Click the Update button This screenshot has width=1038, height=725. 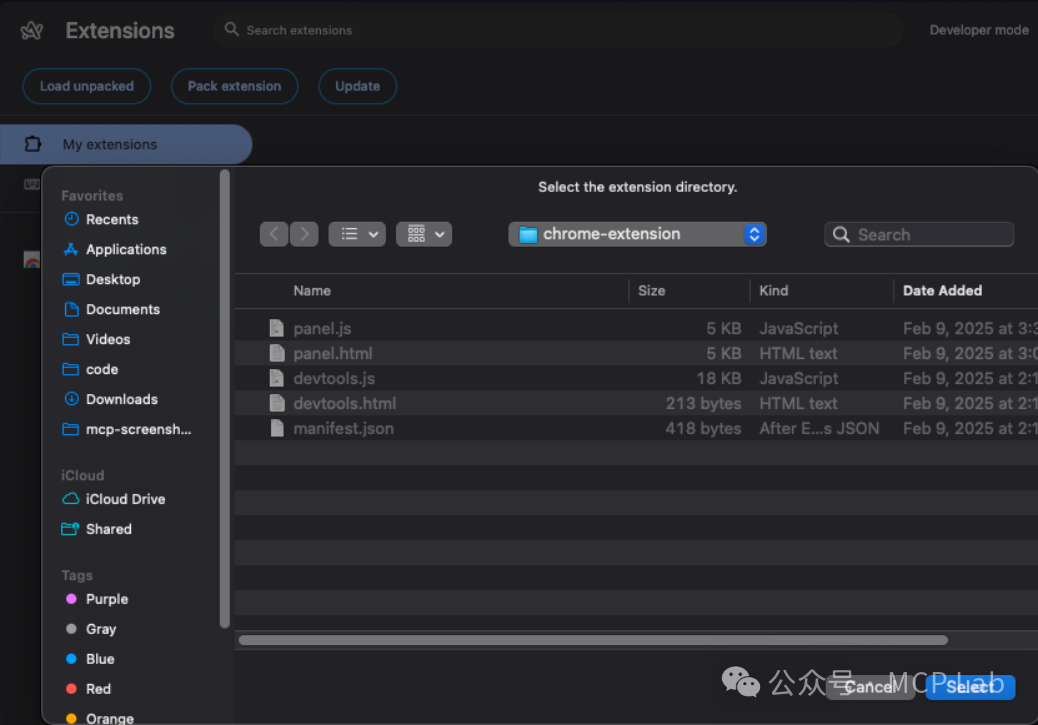(357, 86)
